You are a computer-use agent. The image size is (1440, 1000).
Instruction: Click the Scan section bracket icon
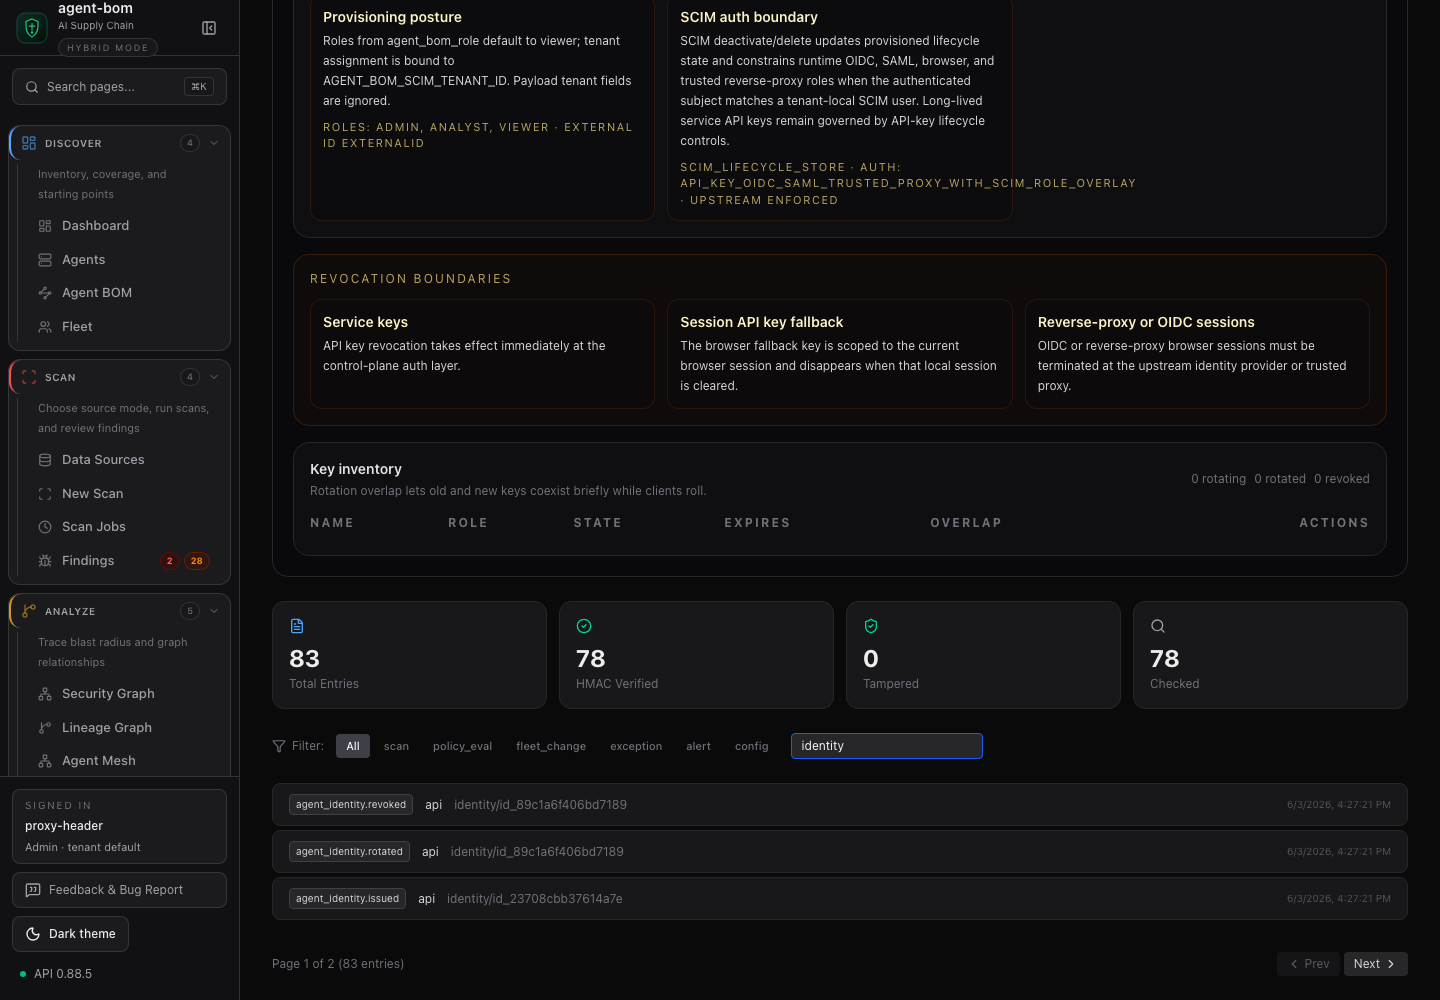click(x=29, y=377)
